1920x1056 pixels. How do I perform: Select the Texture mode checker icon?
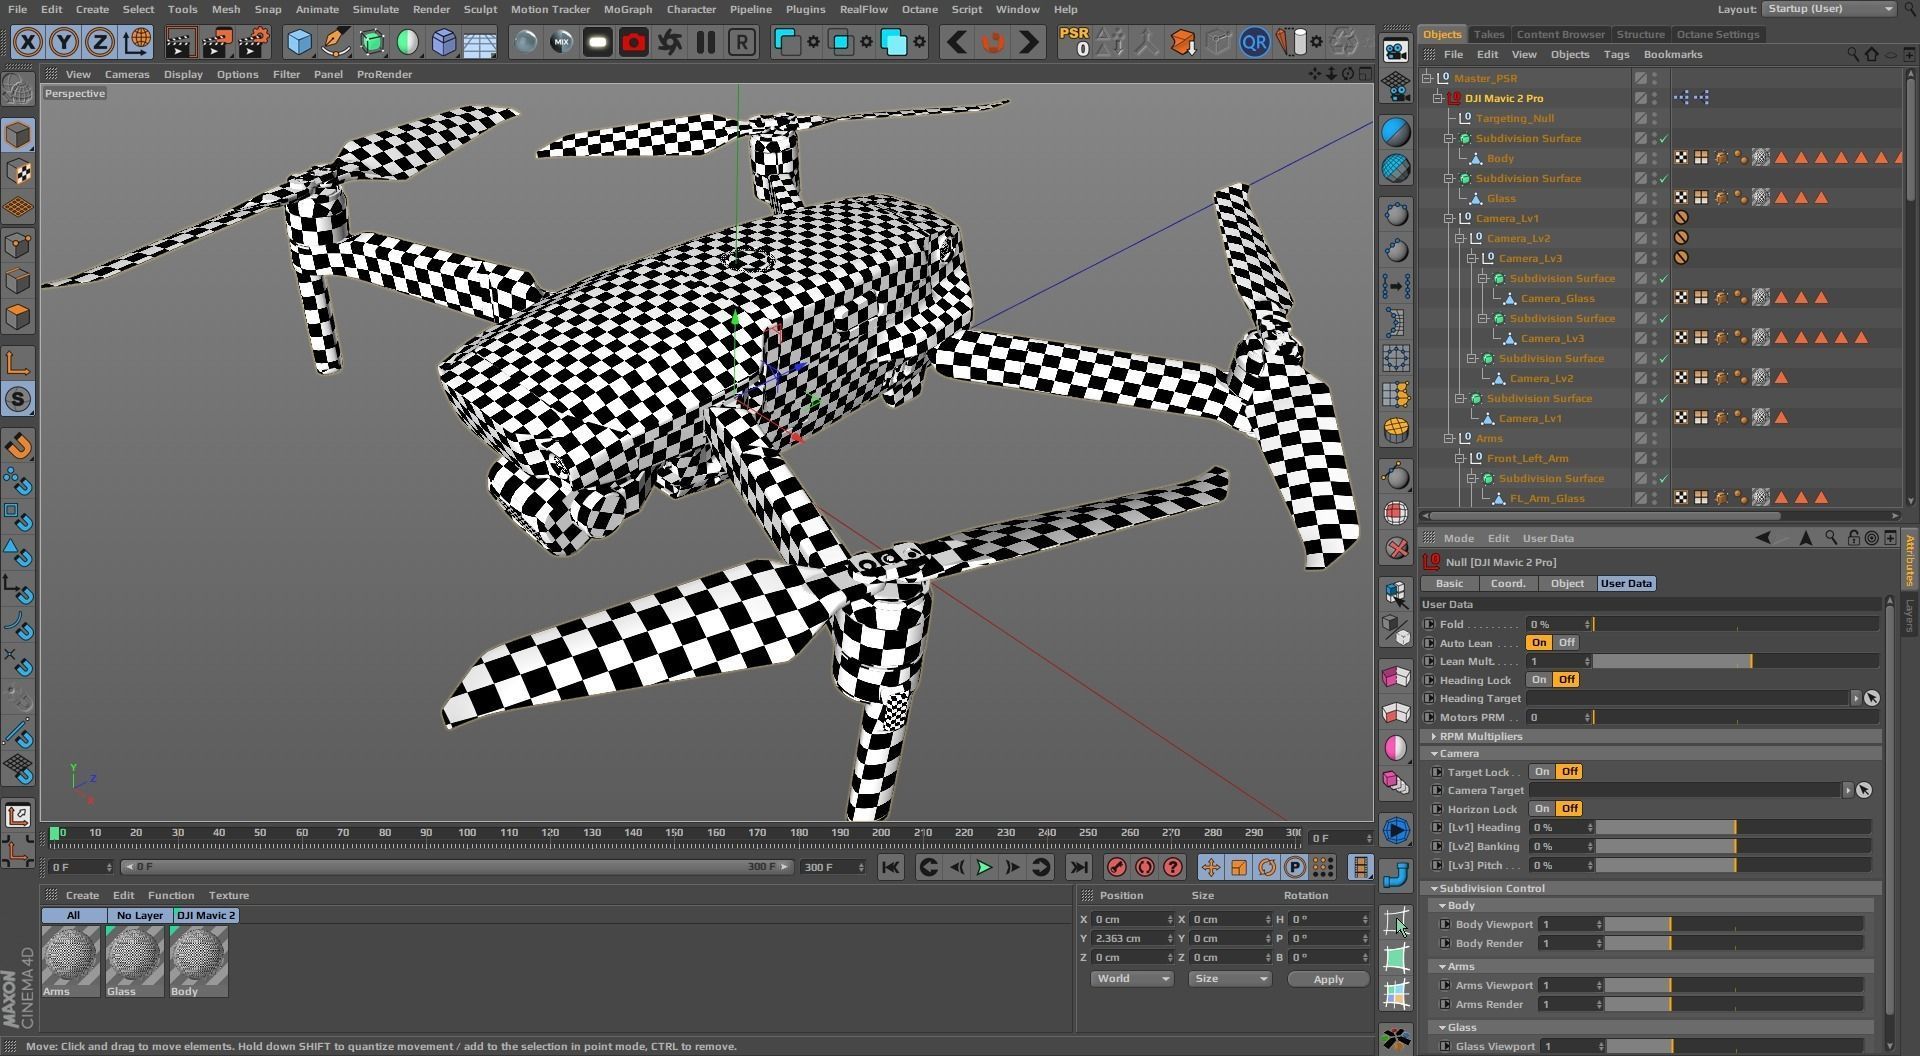(x=18, y=172)
